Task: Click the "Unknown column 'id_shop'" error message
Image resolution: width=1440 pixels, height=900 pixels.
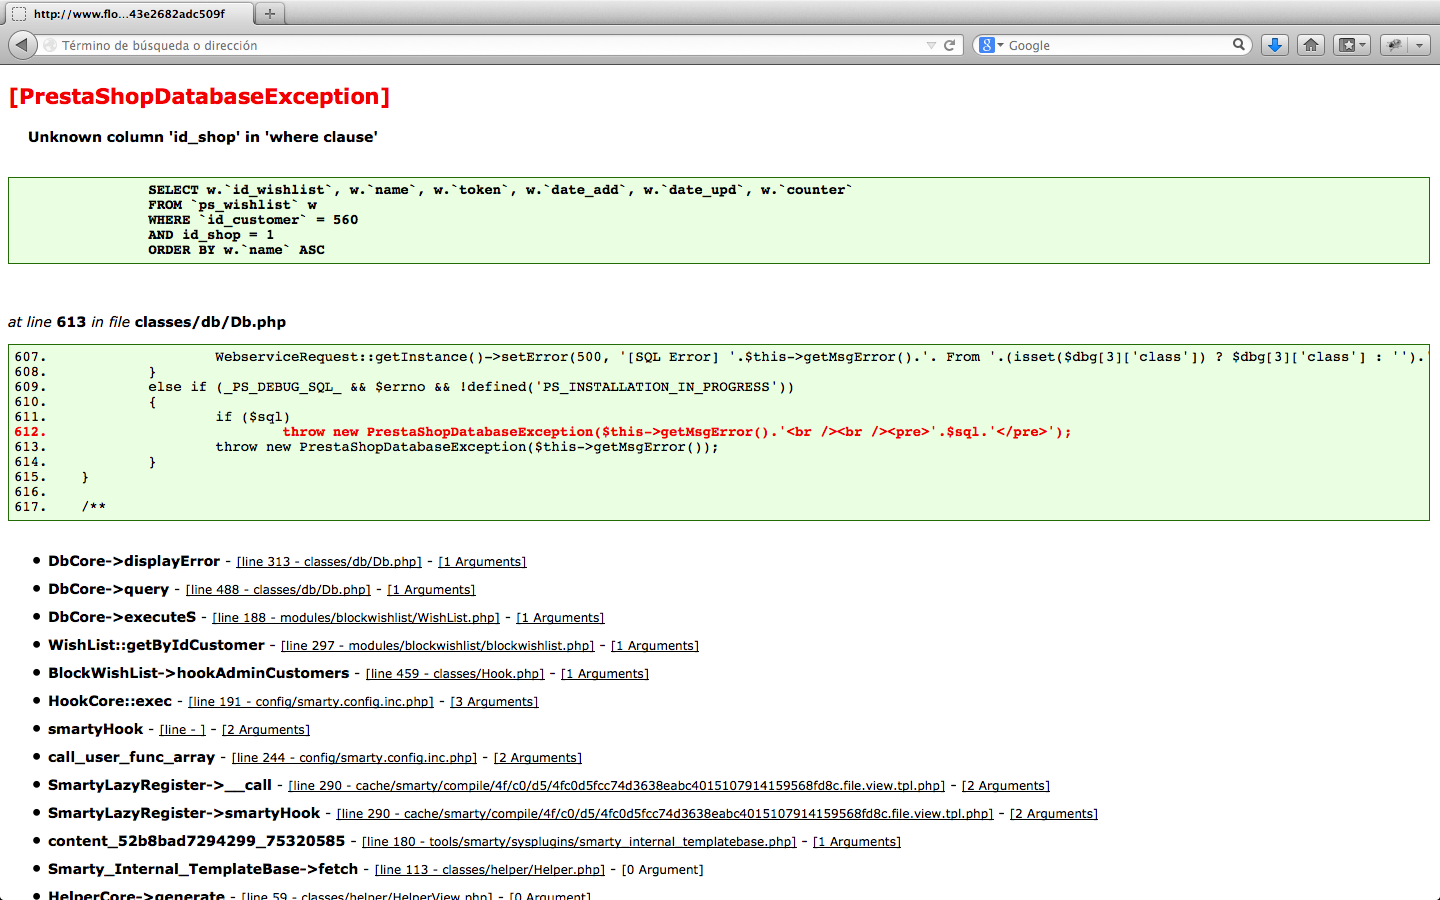Action: 203,137
